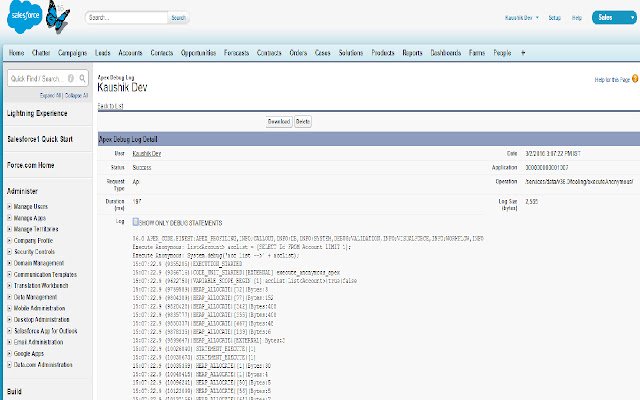The image size is (640, 400).
Task: Expand Email Administration tree node
Action: tap(9, 342)
